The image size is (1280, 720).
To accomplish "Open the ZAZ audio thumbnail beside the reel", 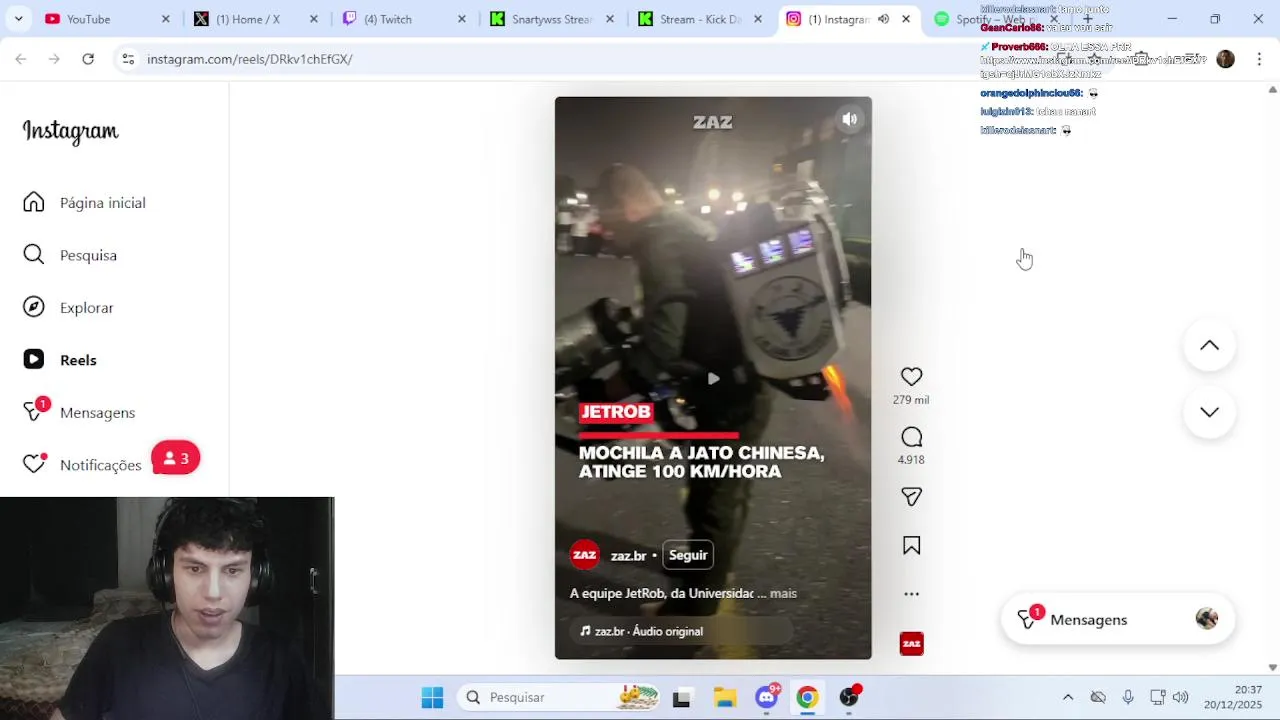I will point(911,644).
